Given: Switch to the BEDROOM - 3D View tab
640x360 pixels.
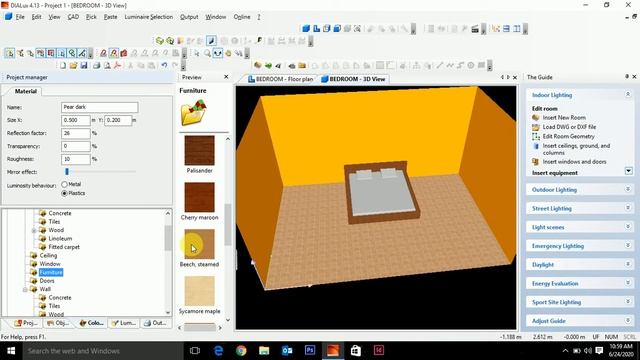Looking at the screenshot, I should 353,79.
